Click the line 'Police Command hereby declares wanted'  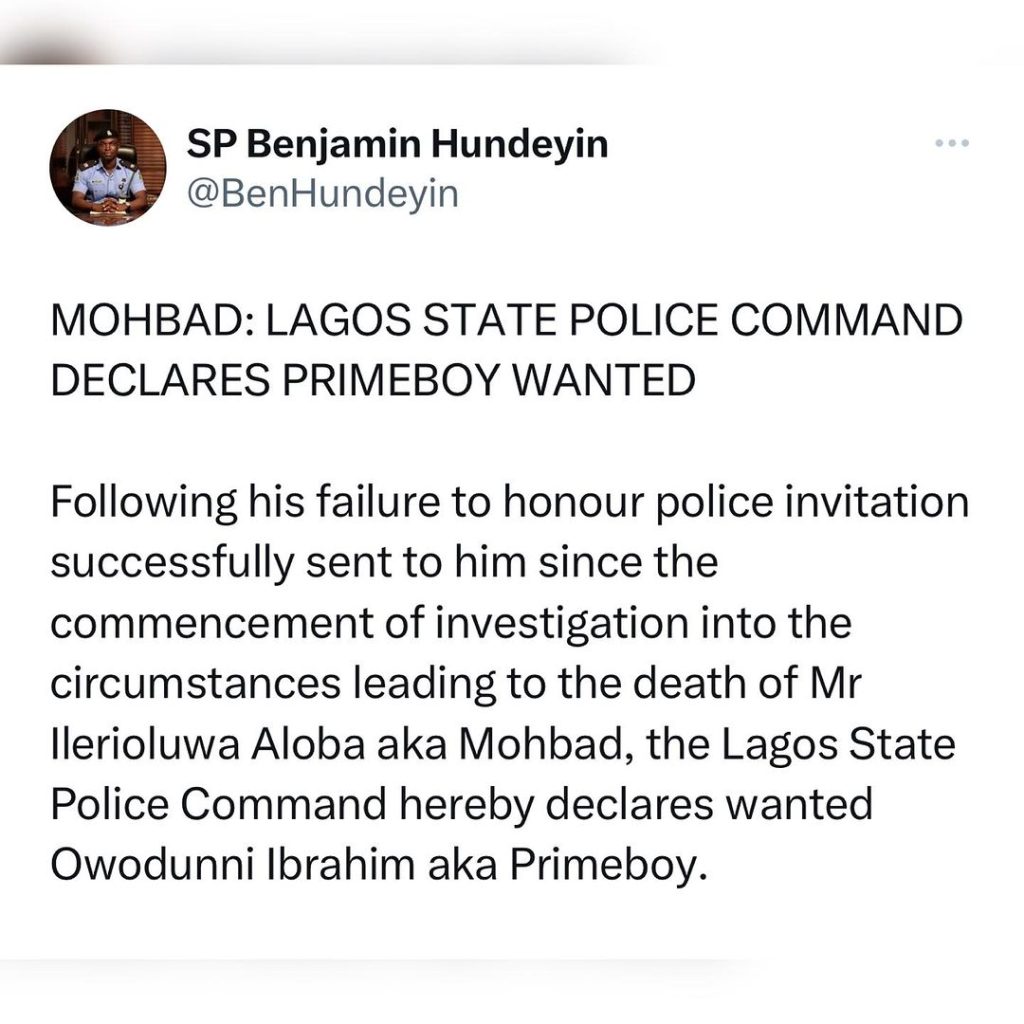(x=462, y=805)
